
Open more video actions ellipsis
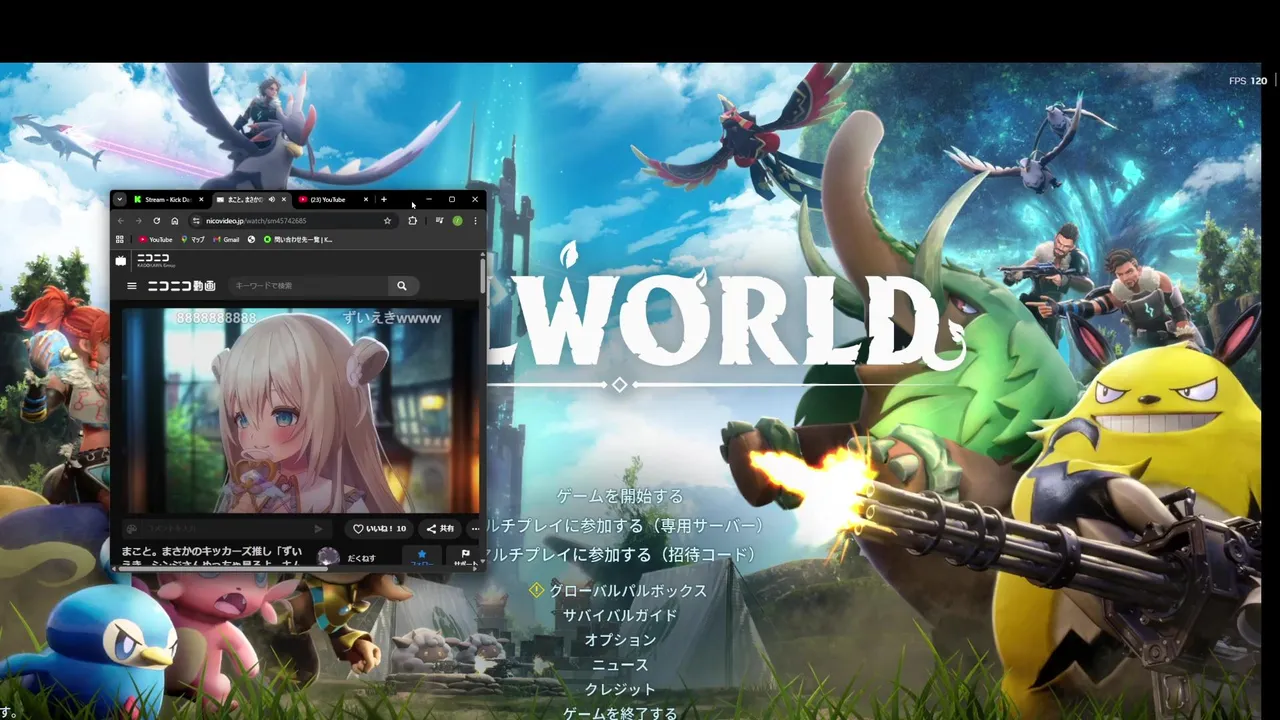pos(475,529)
